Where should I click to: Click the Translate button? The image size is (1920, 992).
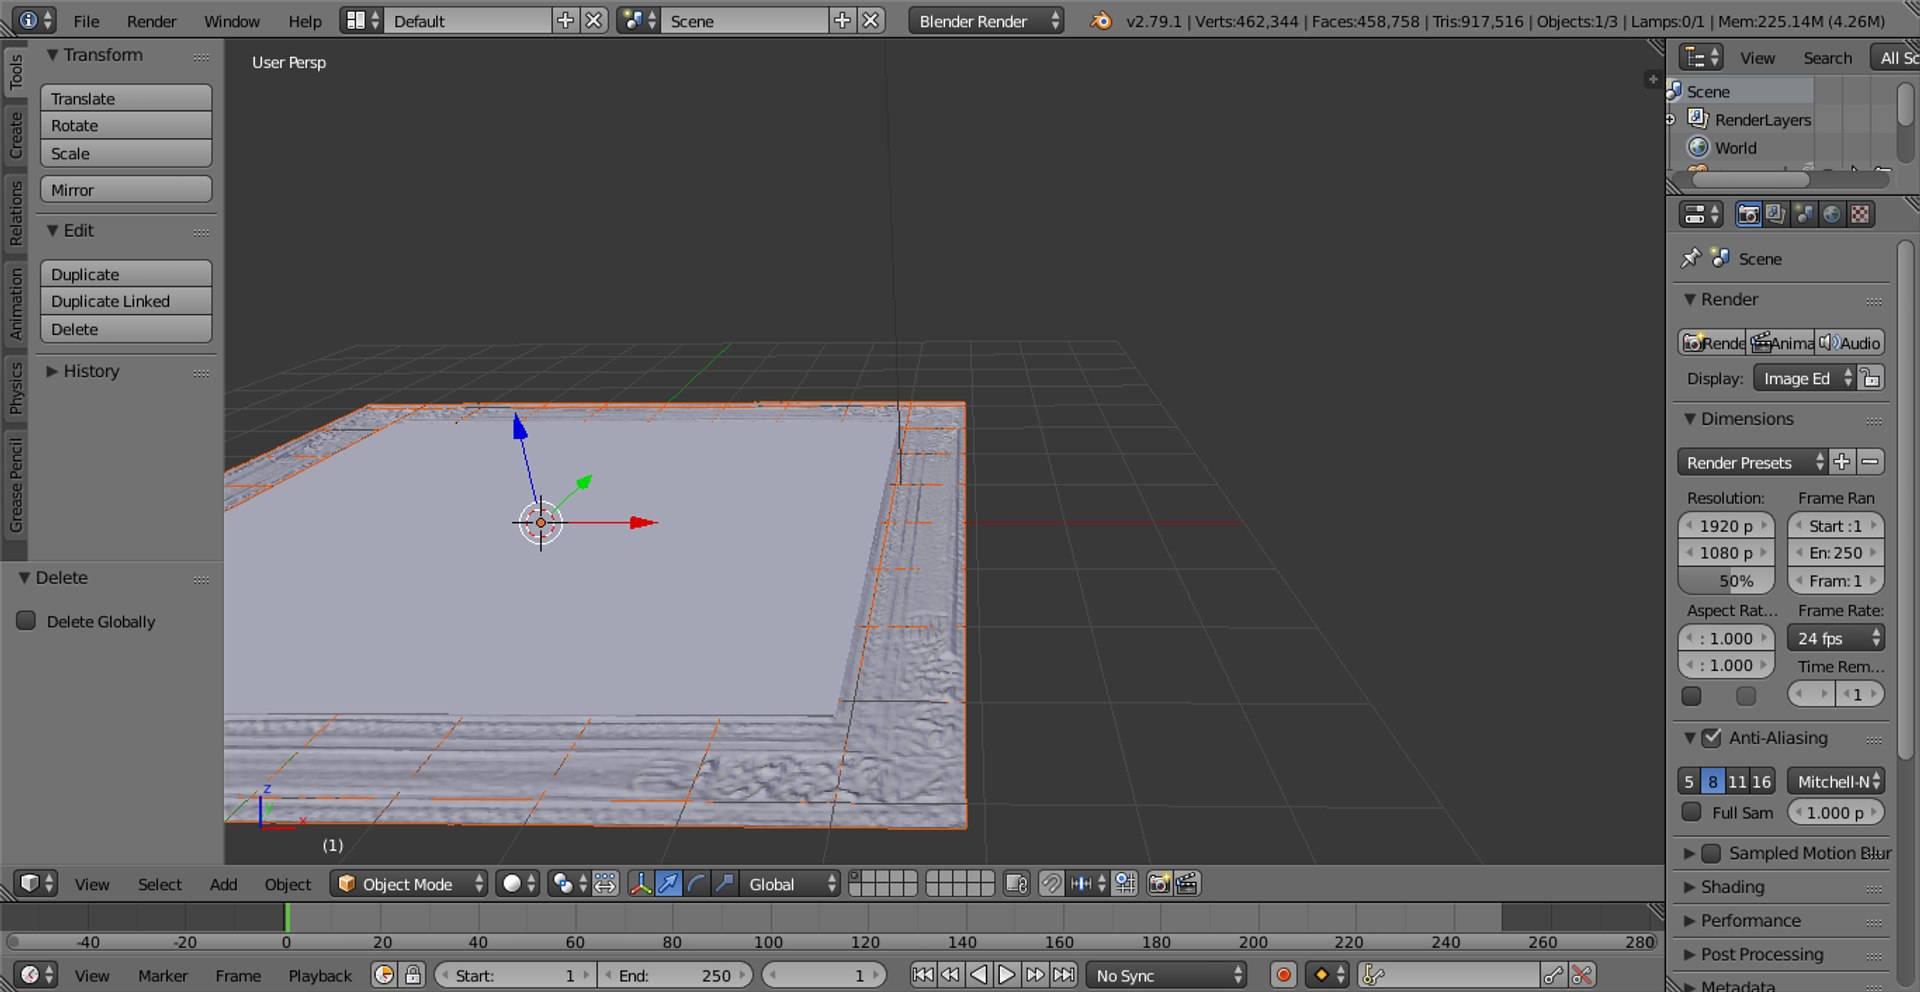tap(126, 98)
